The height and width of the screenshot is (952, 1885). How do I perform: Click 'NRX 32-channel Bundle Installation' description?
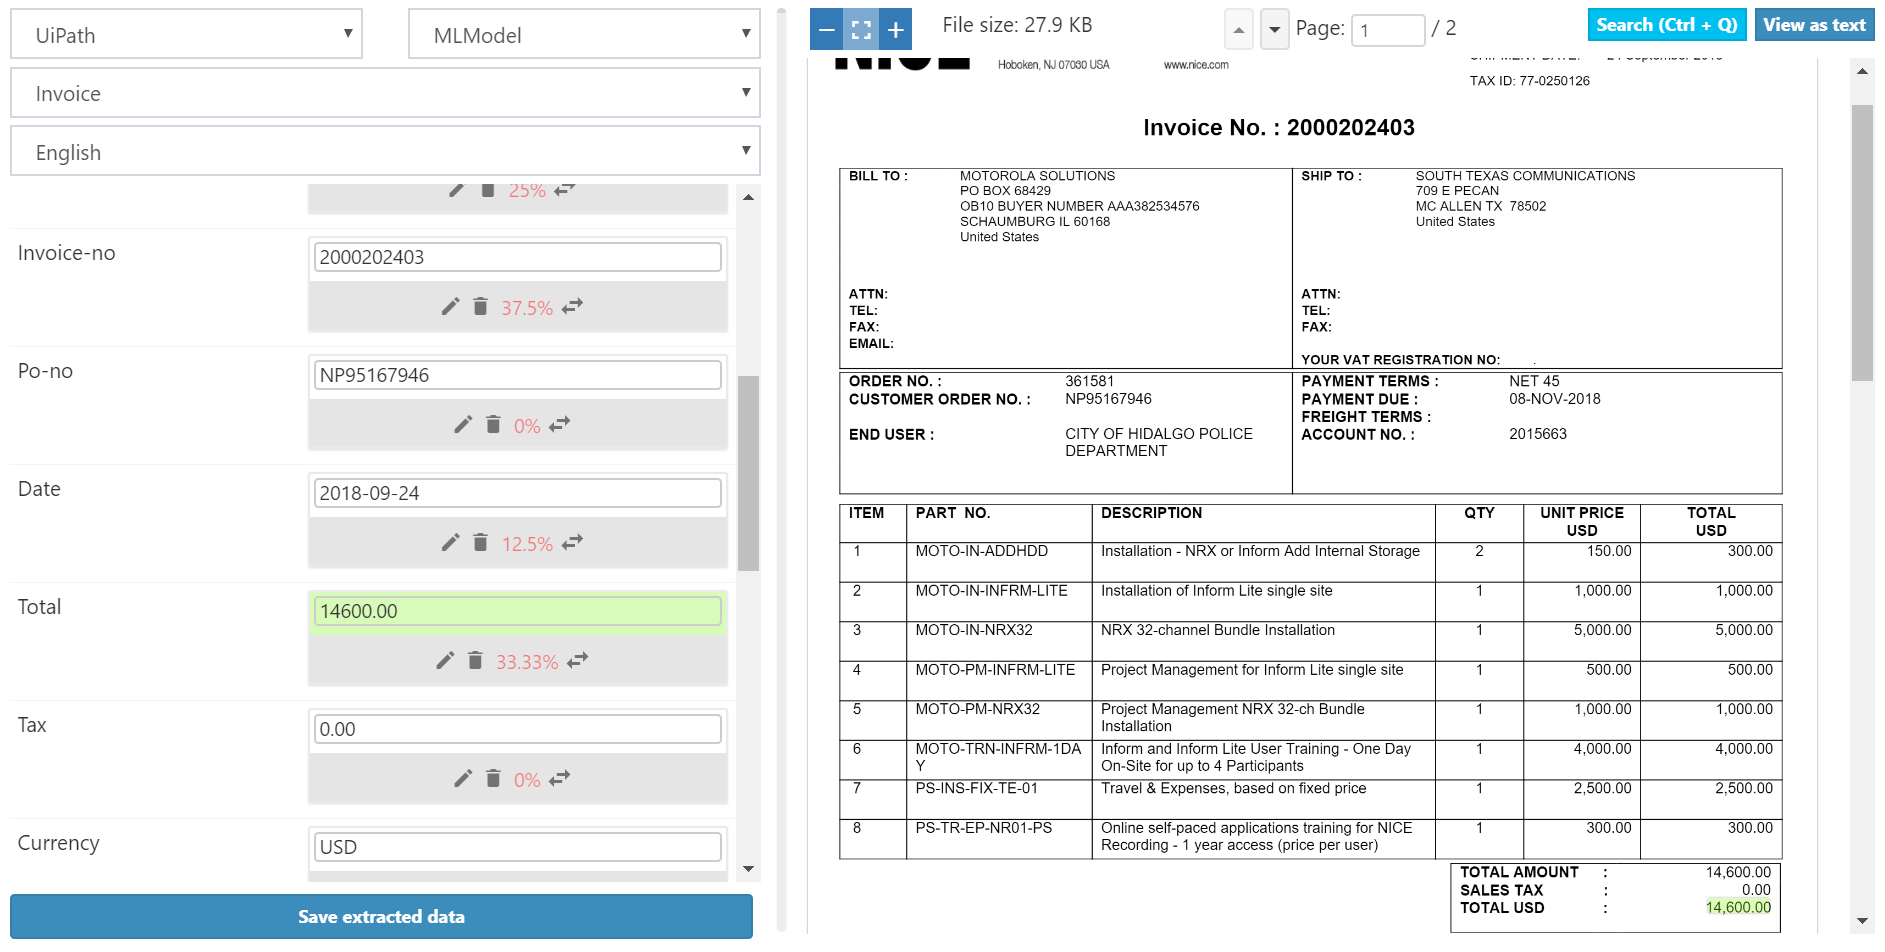(1218, 630)
